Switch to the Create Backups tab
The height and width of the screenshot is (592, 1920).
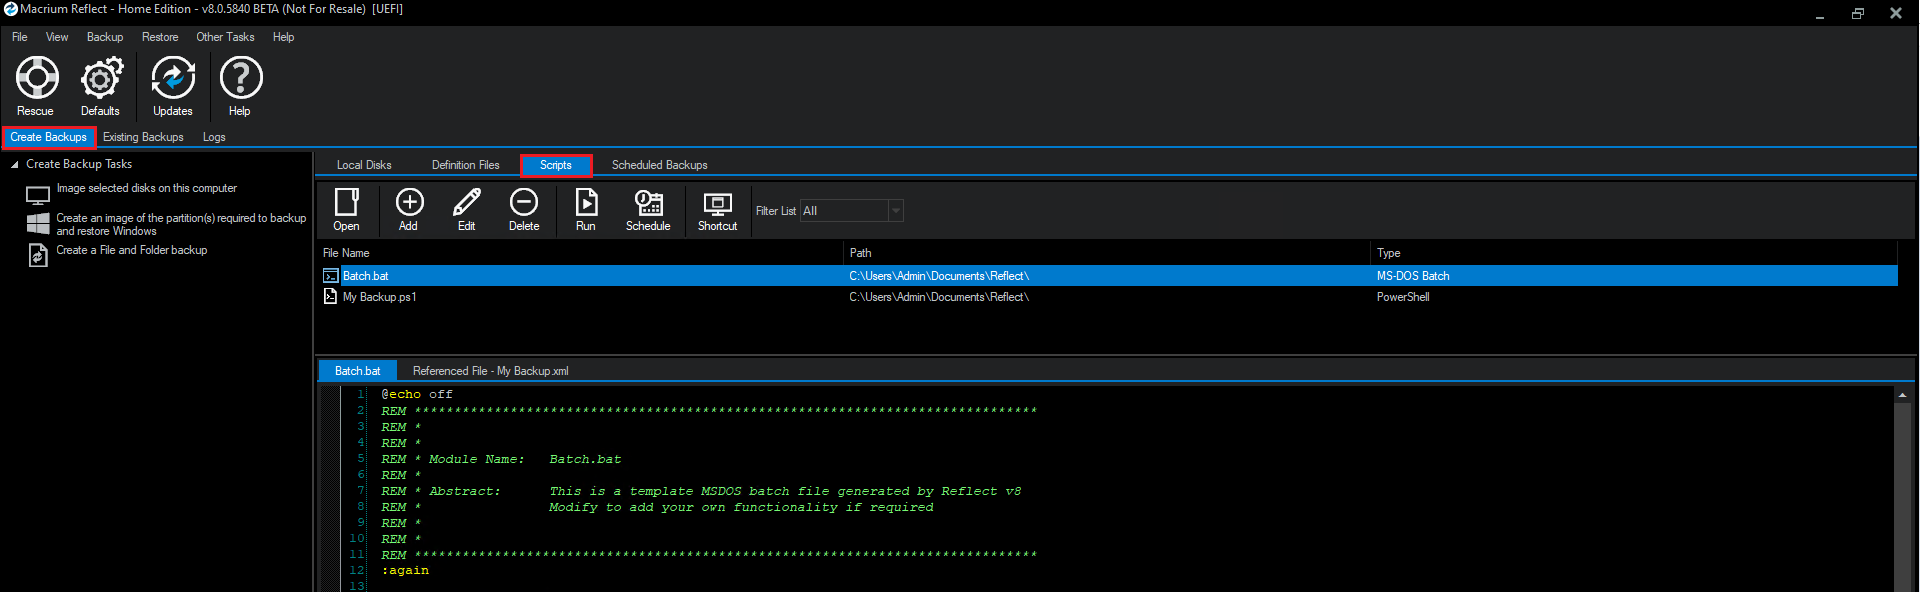point(48,137)
